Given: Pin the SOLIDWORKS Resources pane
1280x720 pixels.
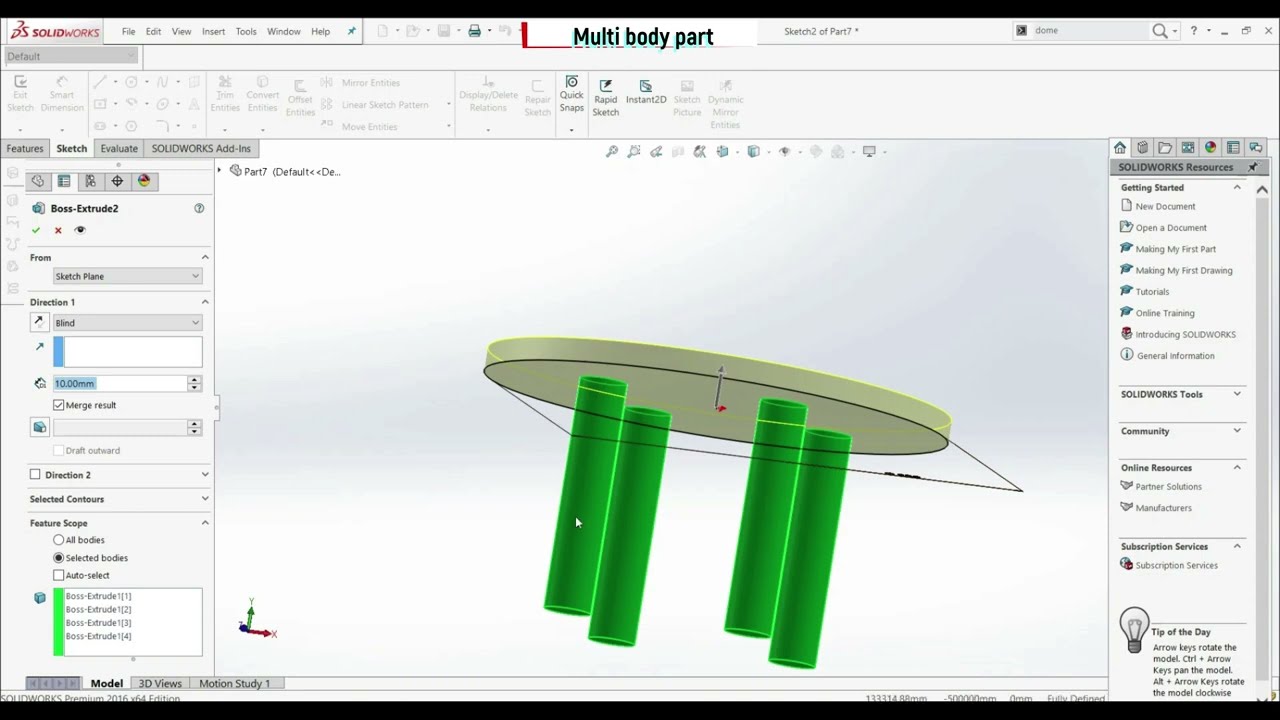Looking at the screenshot, I should [1253, 167].
